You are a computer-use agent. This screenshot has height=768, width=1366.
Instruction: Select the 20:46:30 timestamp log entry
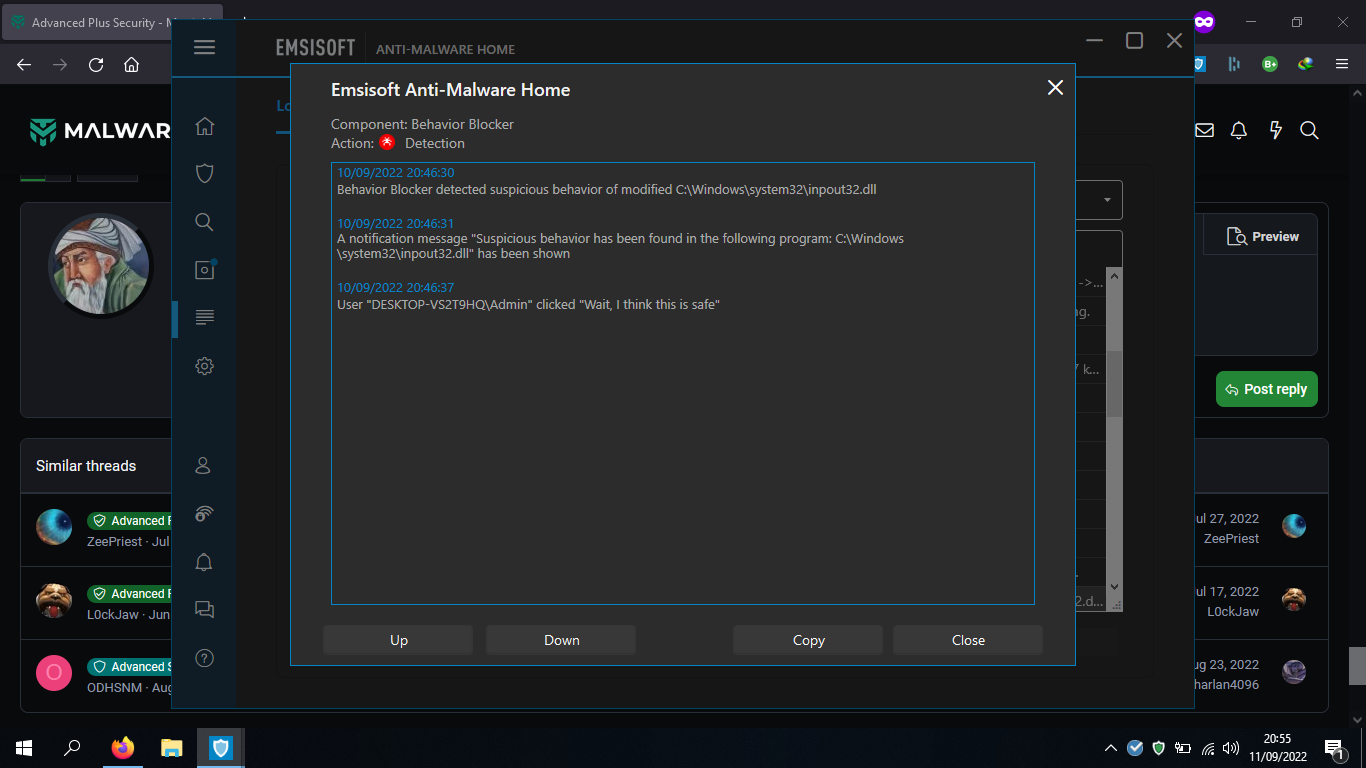[x=395, y=173]
